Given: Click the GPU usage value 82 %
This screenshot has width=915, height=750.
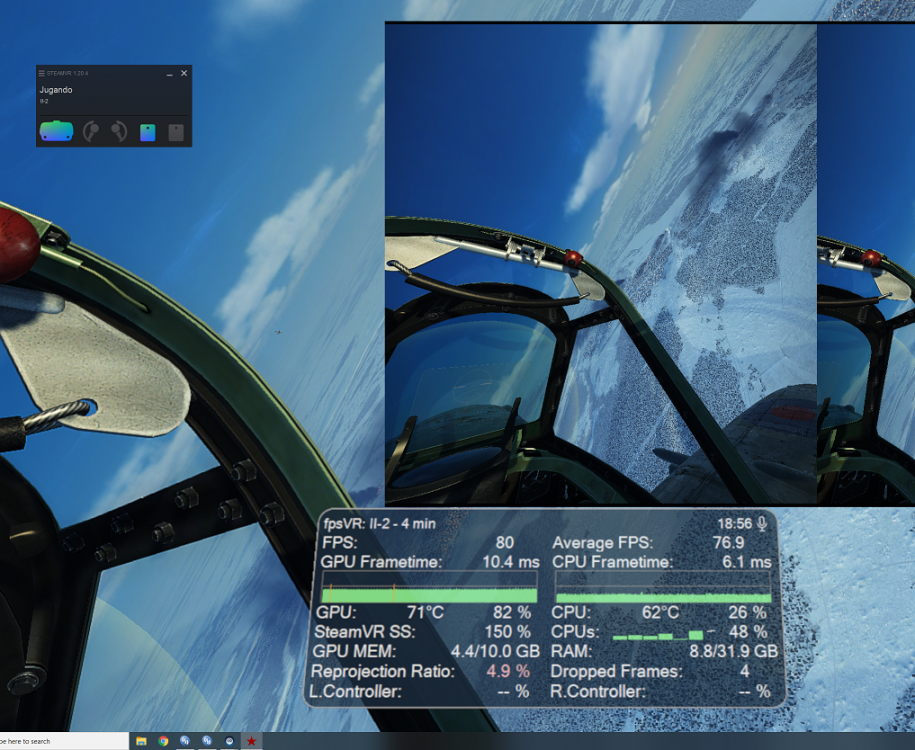Looking at the screenshot, I should point(512,612).
